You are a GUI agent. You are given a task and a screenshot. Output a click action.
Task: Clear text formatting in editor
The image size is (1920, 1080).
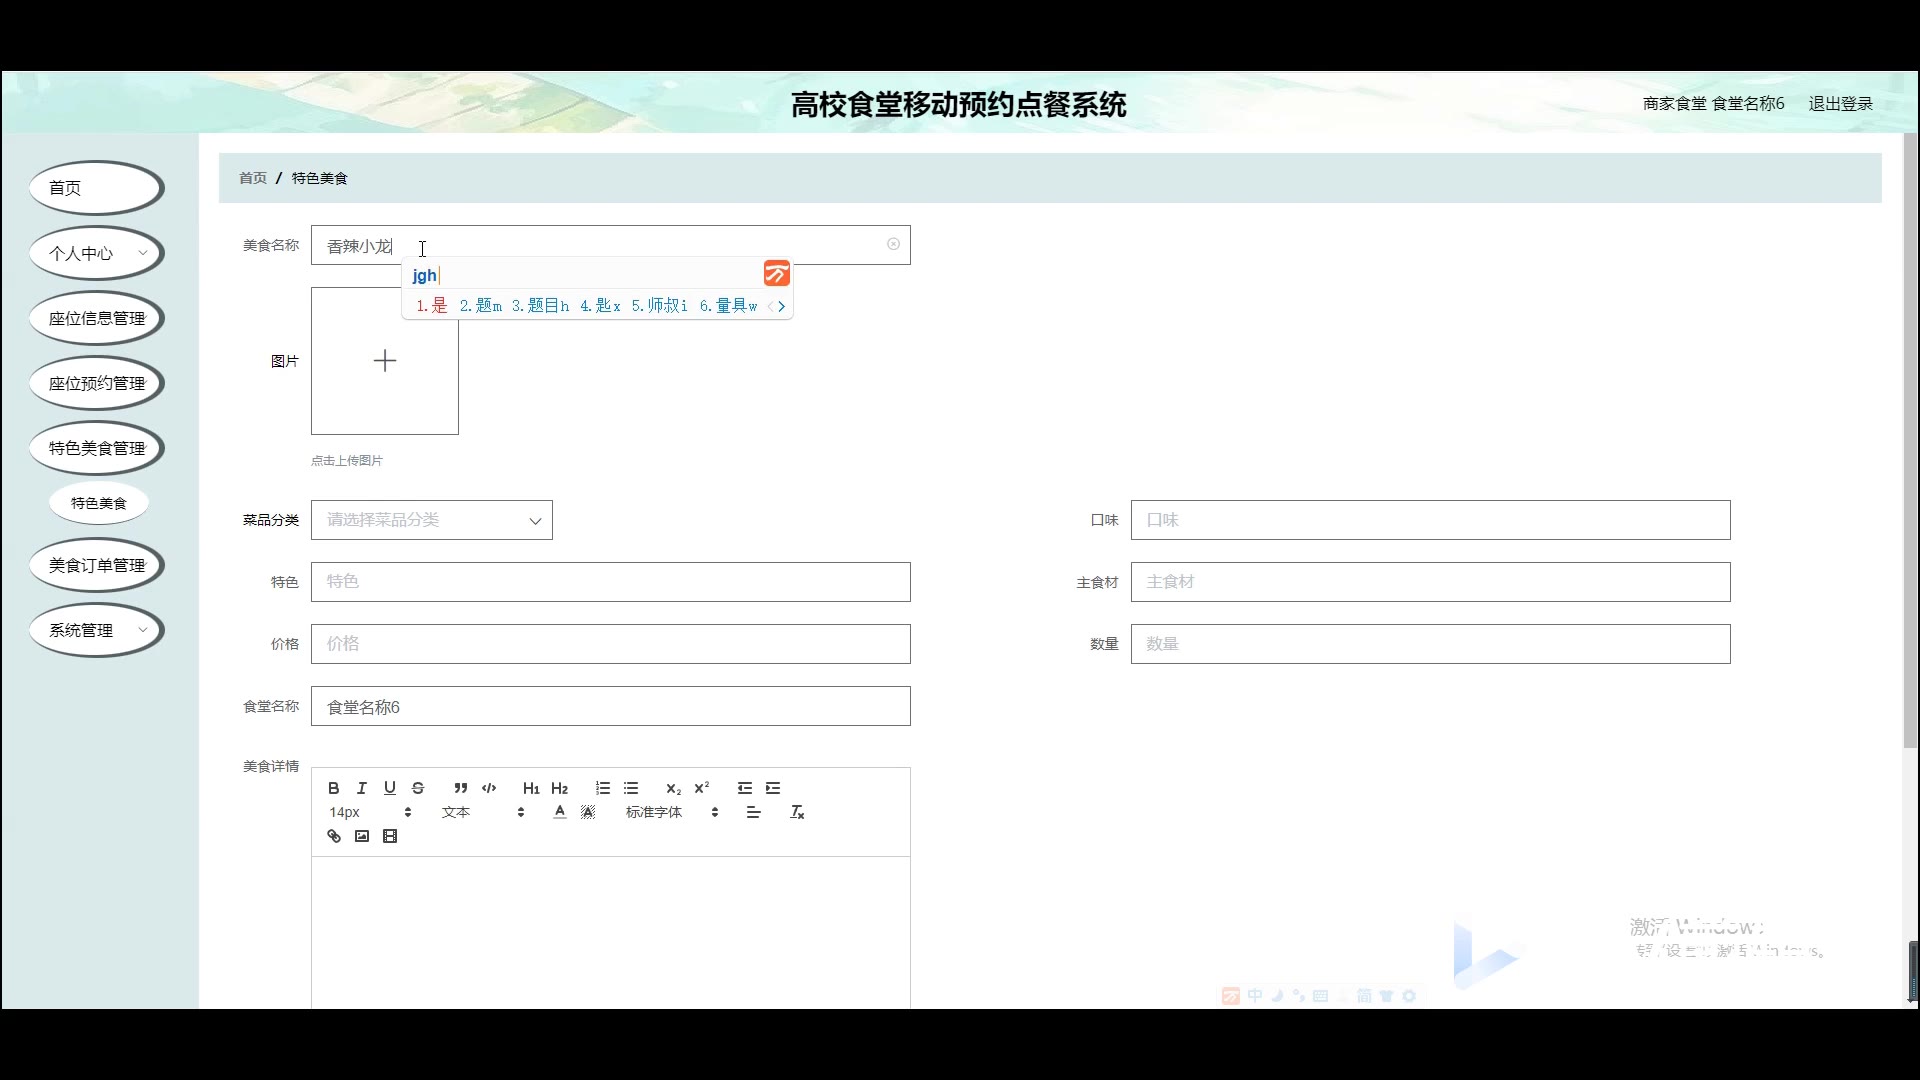point(797,812)
